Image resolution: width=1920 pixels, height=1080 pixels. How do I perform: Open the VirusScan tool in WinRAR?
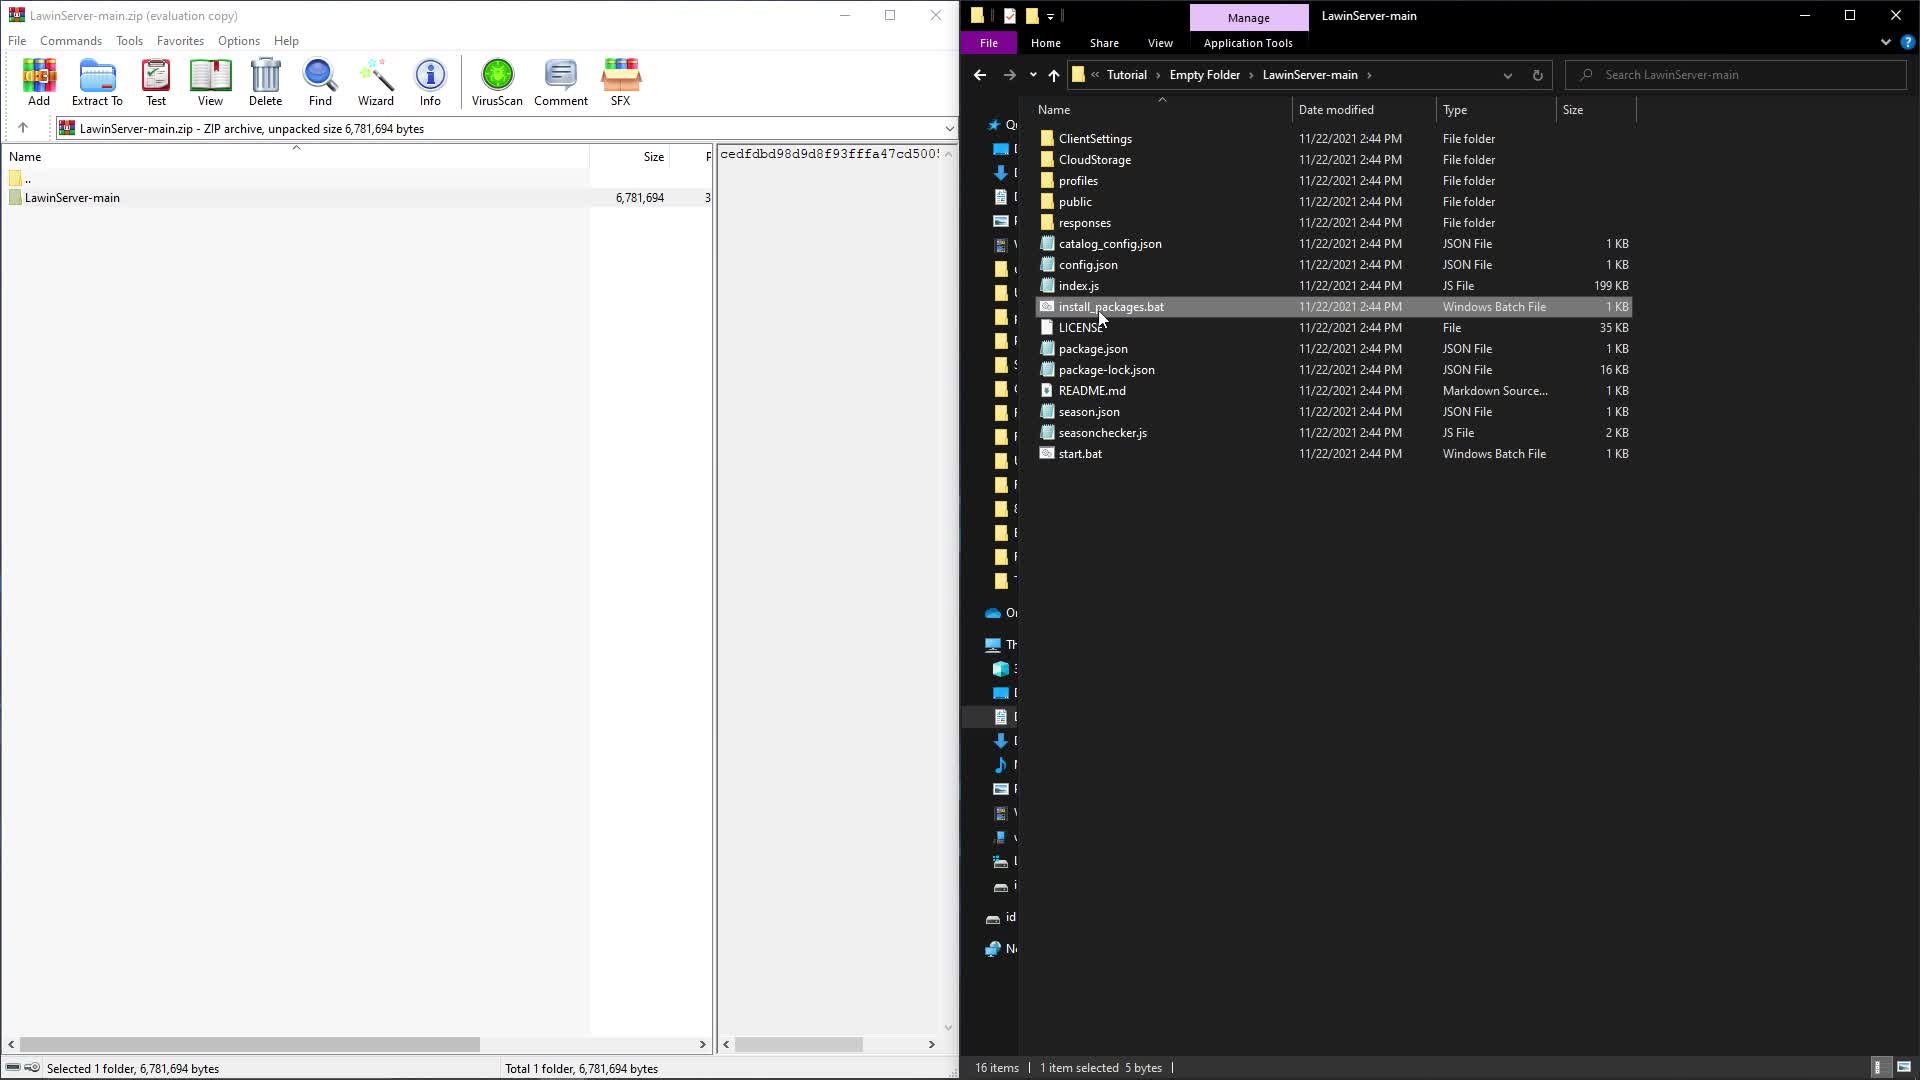(497, 82)
